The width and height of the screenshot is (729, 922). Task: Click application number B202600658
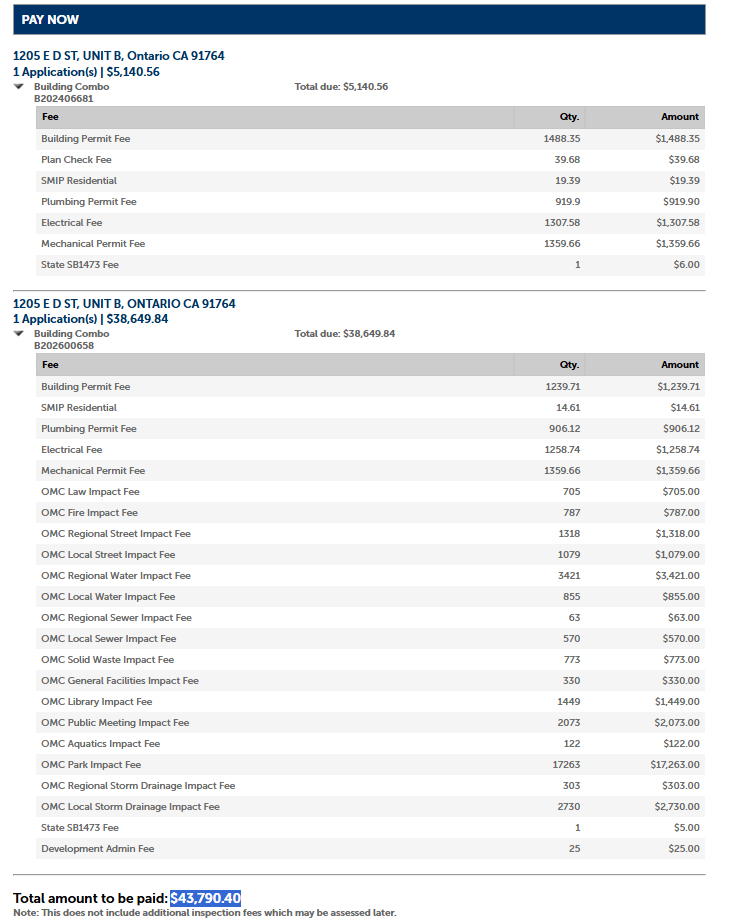tap(64, 346)
